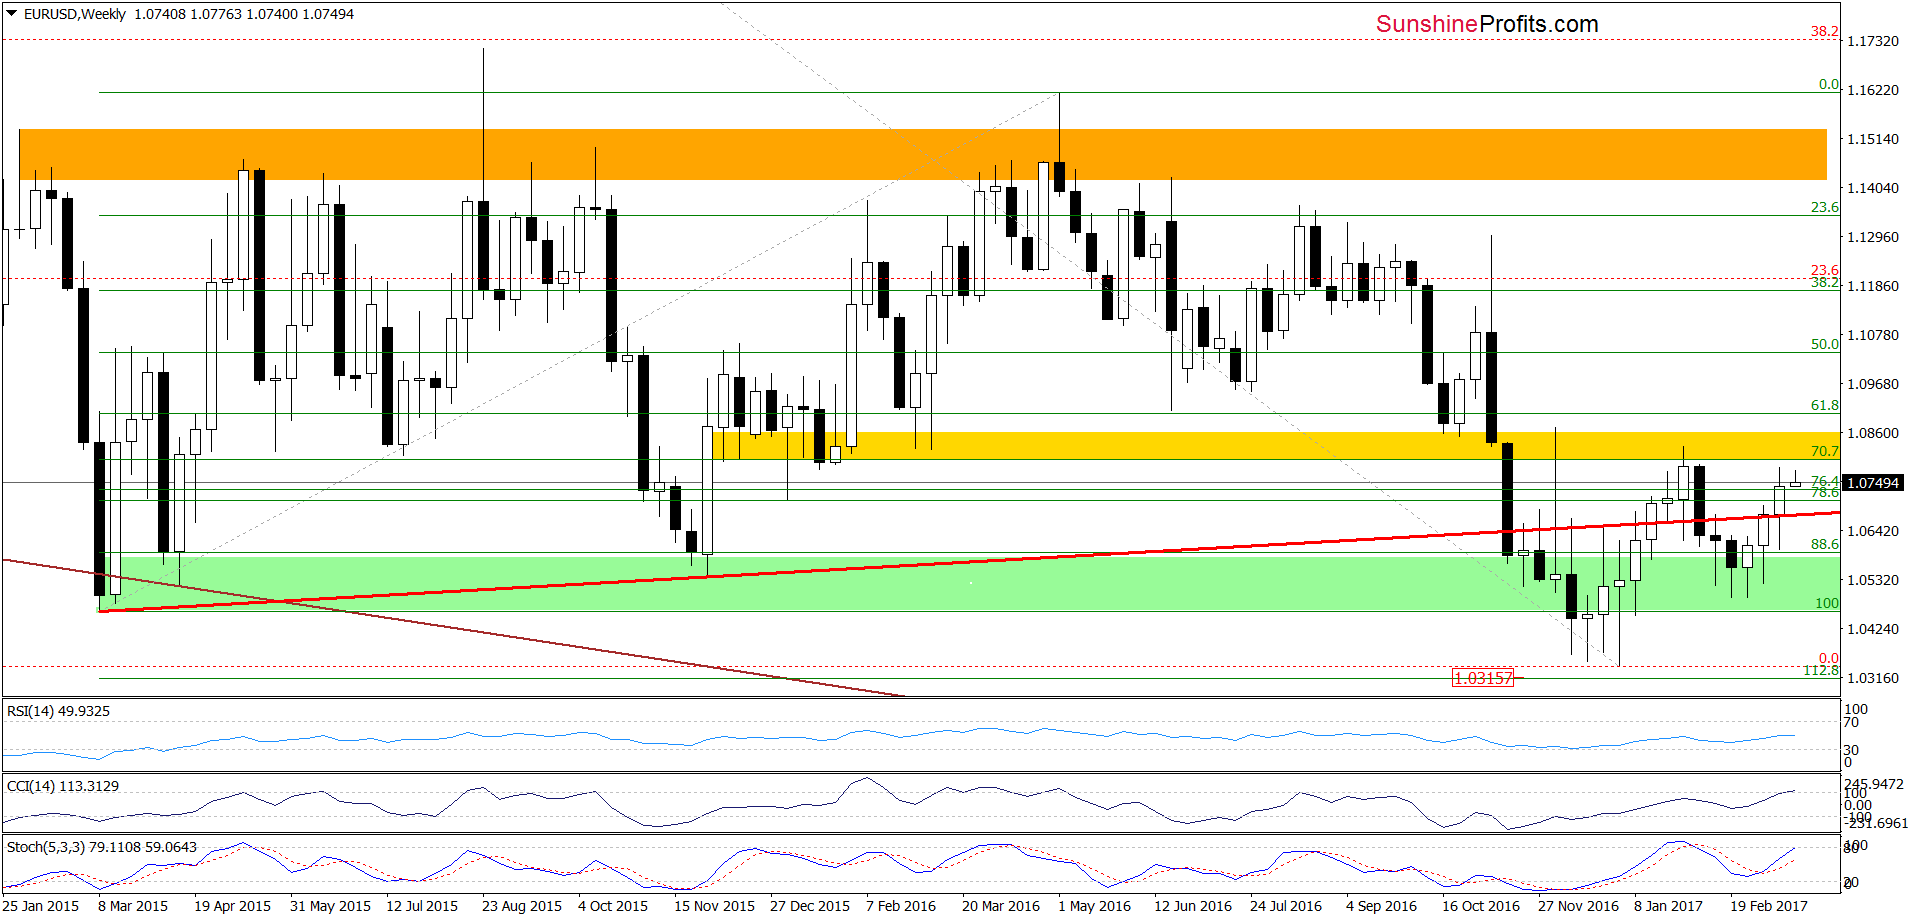This screenshot has width=1908, height=920.
Task: Click the green 61.8 Fibonacci level label
Action: point(1825,405)
